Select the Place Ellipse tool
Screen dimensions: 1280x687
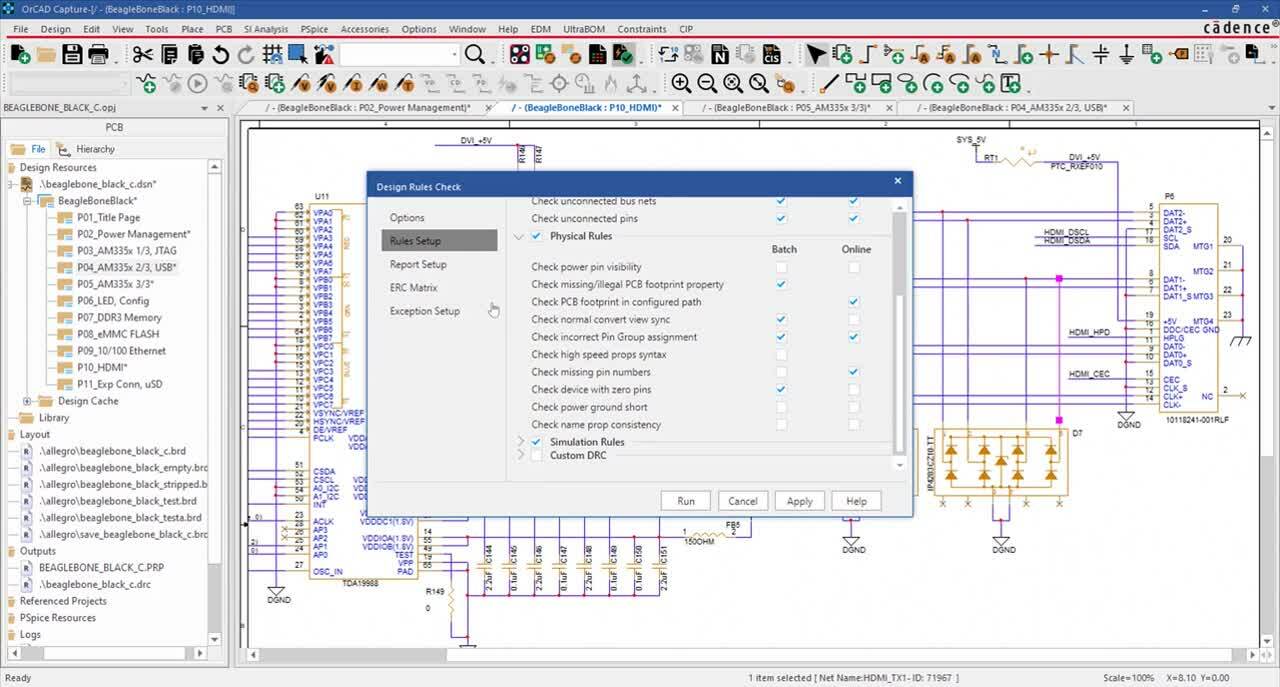(x=908, y=84)
